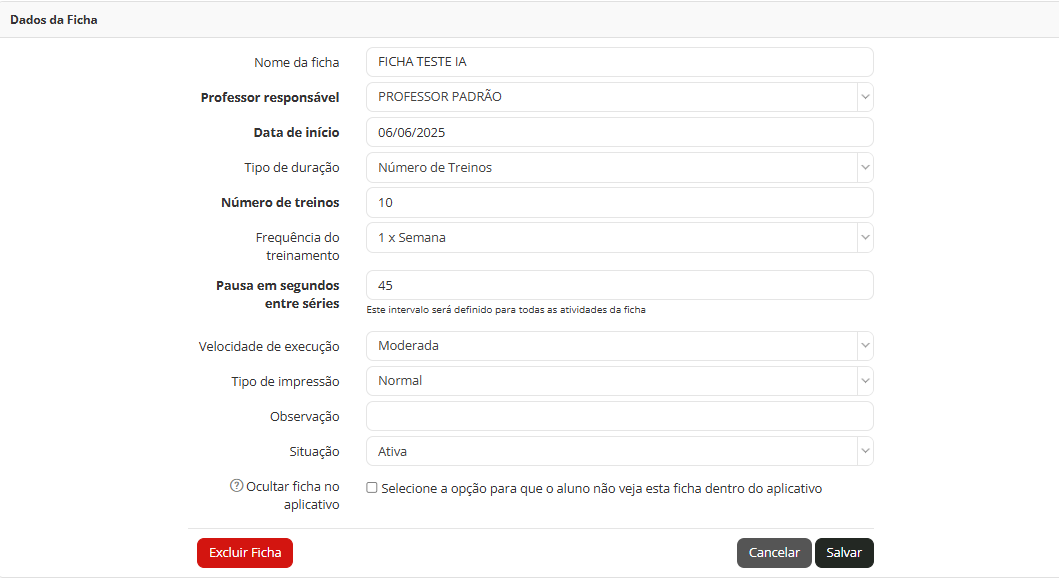Click the 'Selecione a opção para que o aluno' text
Screen dimensions: 1059x578
tap(601, 488)
